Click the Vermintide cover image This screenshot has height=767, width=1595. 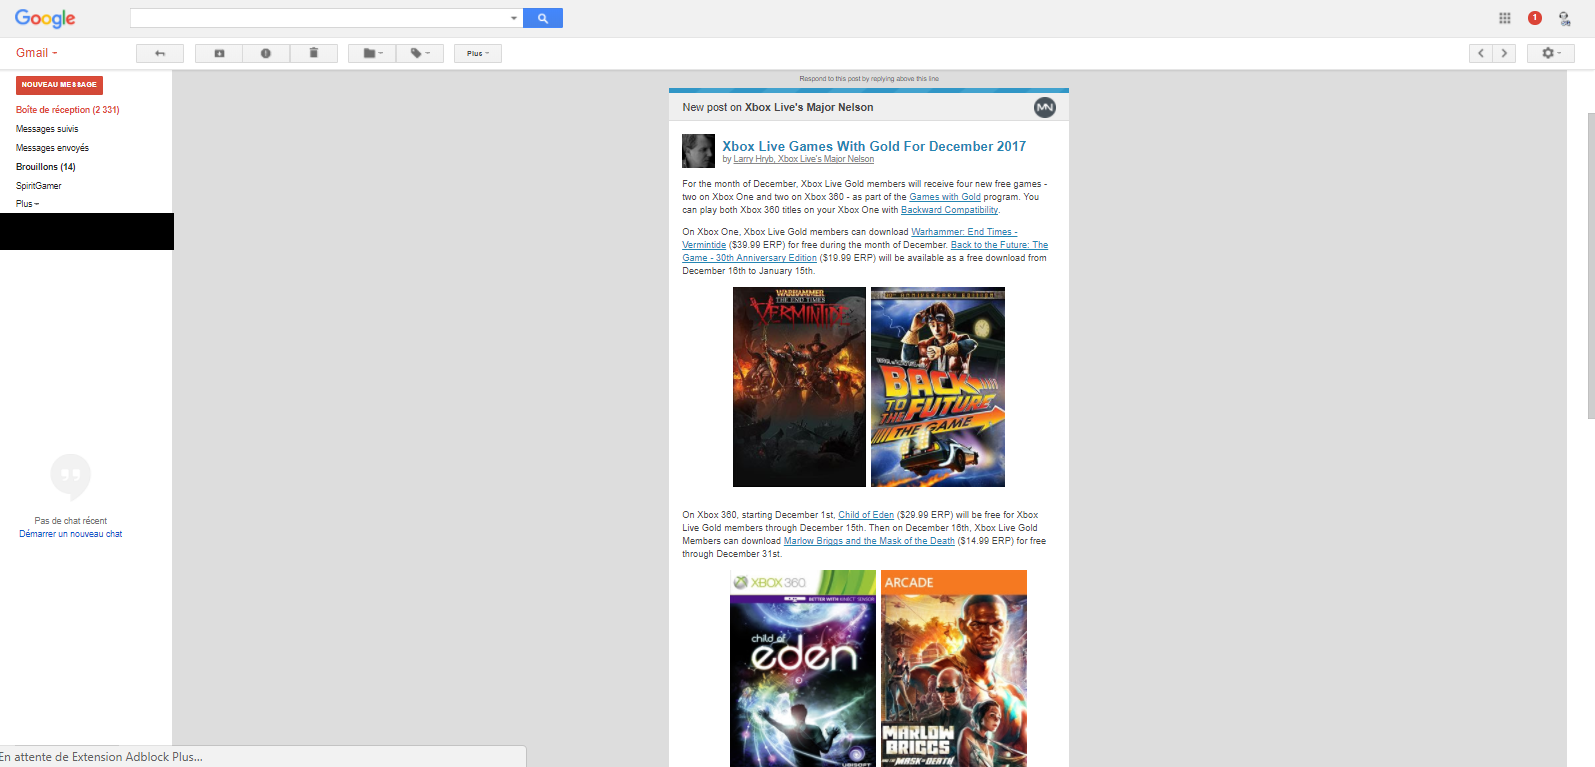799,387
